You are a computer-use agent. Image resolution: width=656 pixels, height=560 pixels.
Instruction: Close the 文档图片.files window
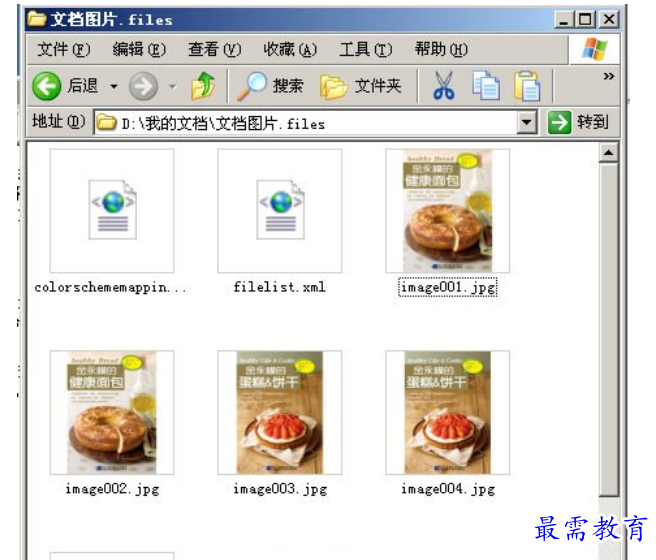tap(609, 19)
